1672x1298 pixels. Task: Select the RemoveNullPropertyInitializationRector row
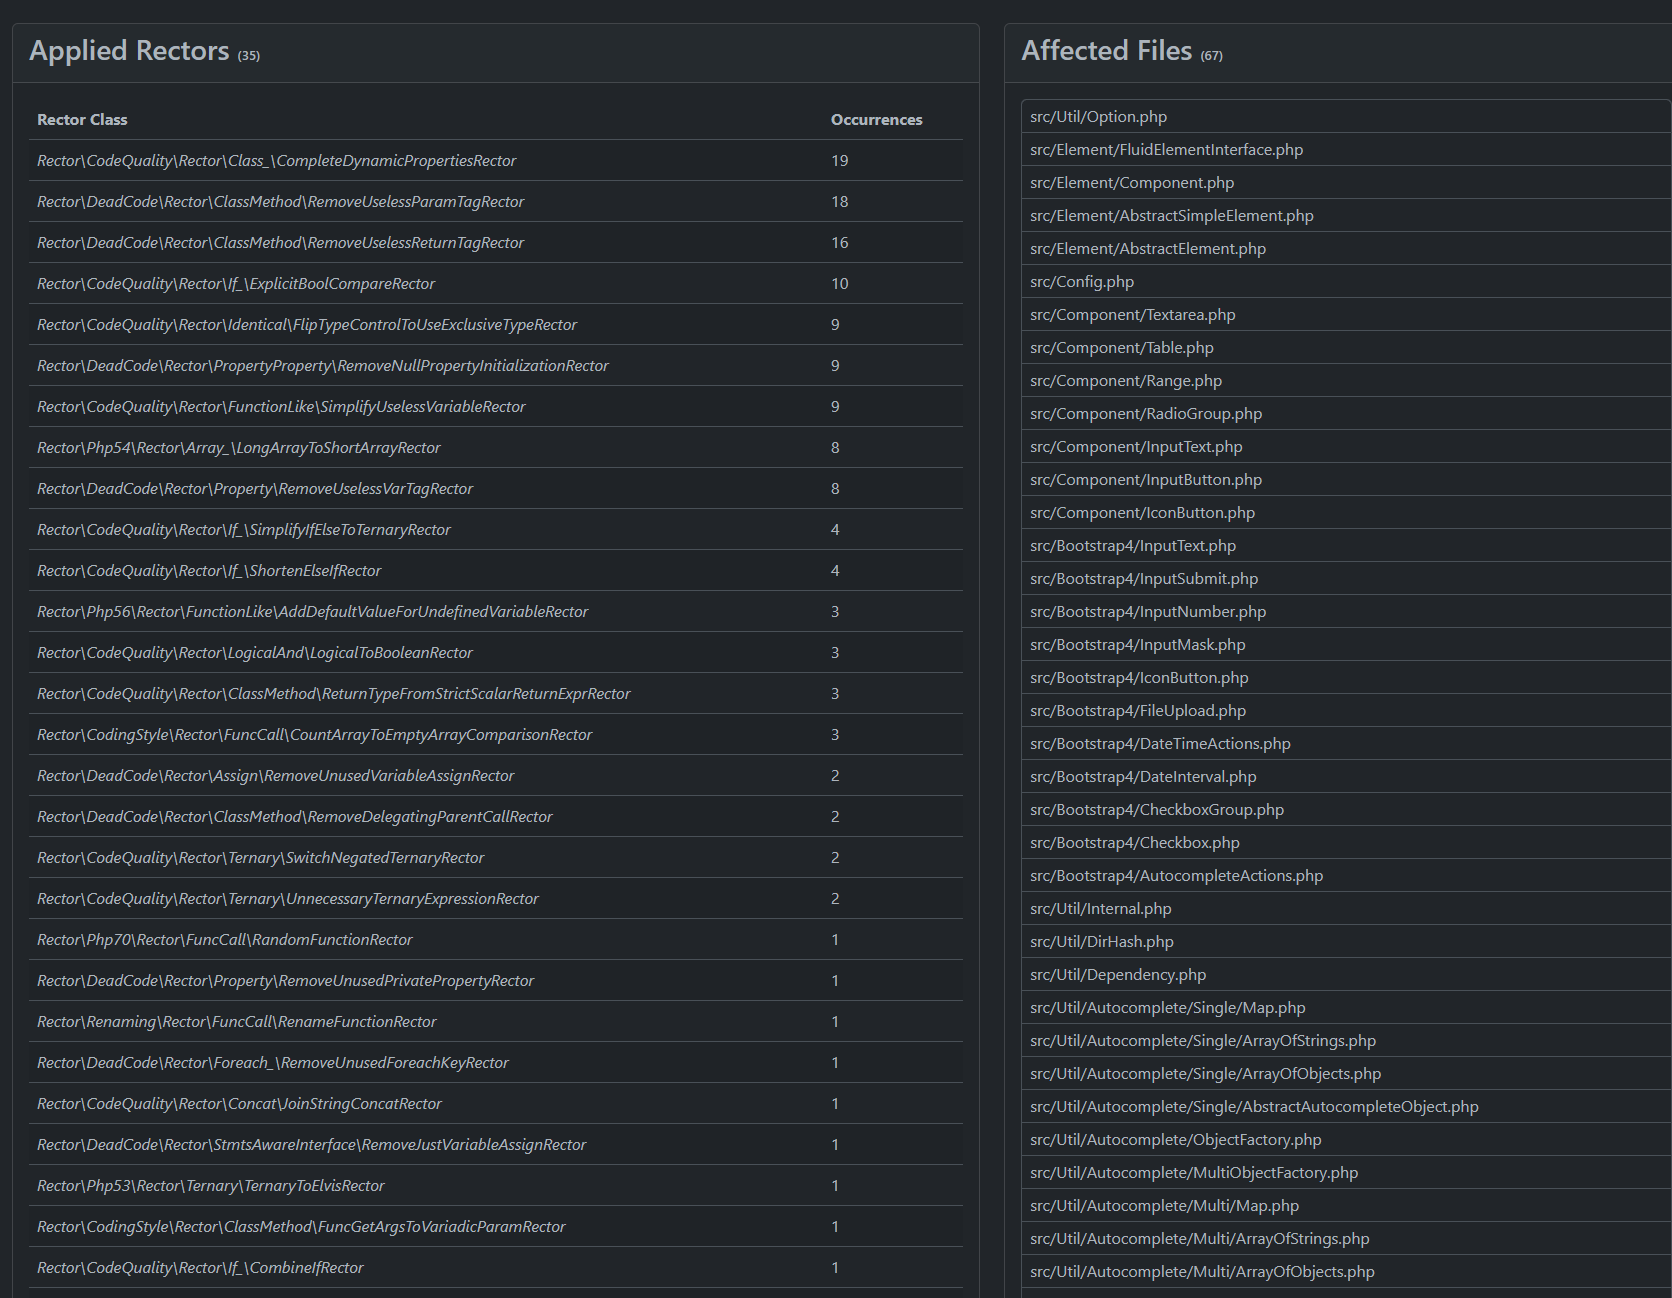(x=496, y=365)
